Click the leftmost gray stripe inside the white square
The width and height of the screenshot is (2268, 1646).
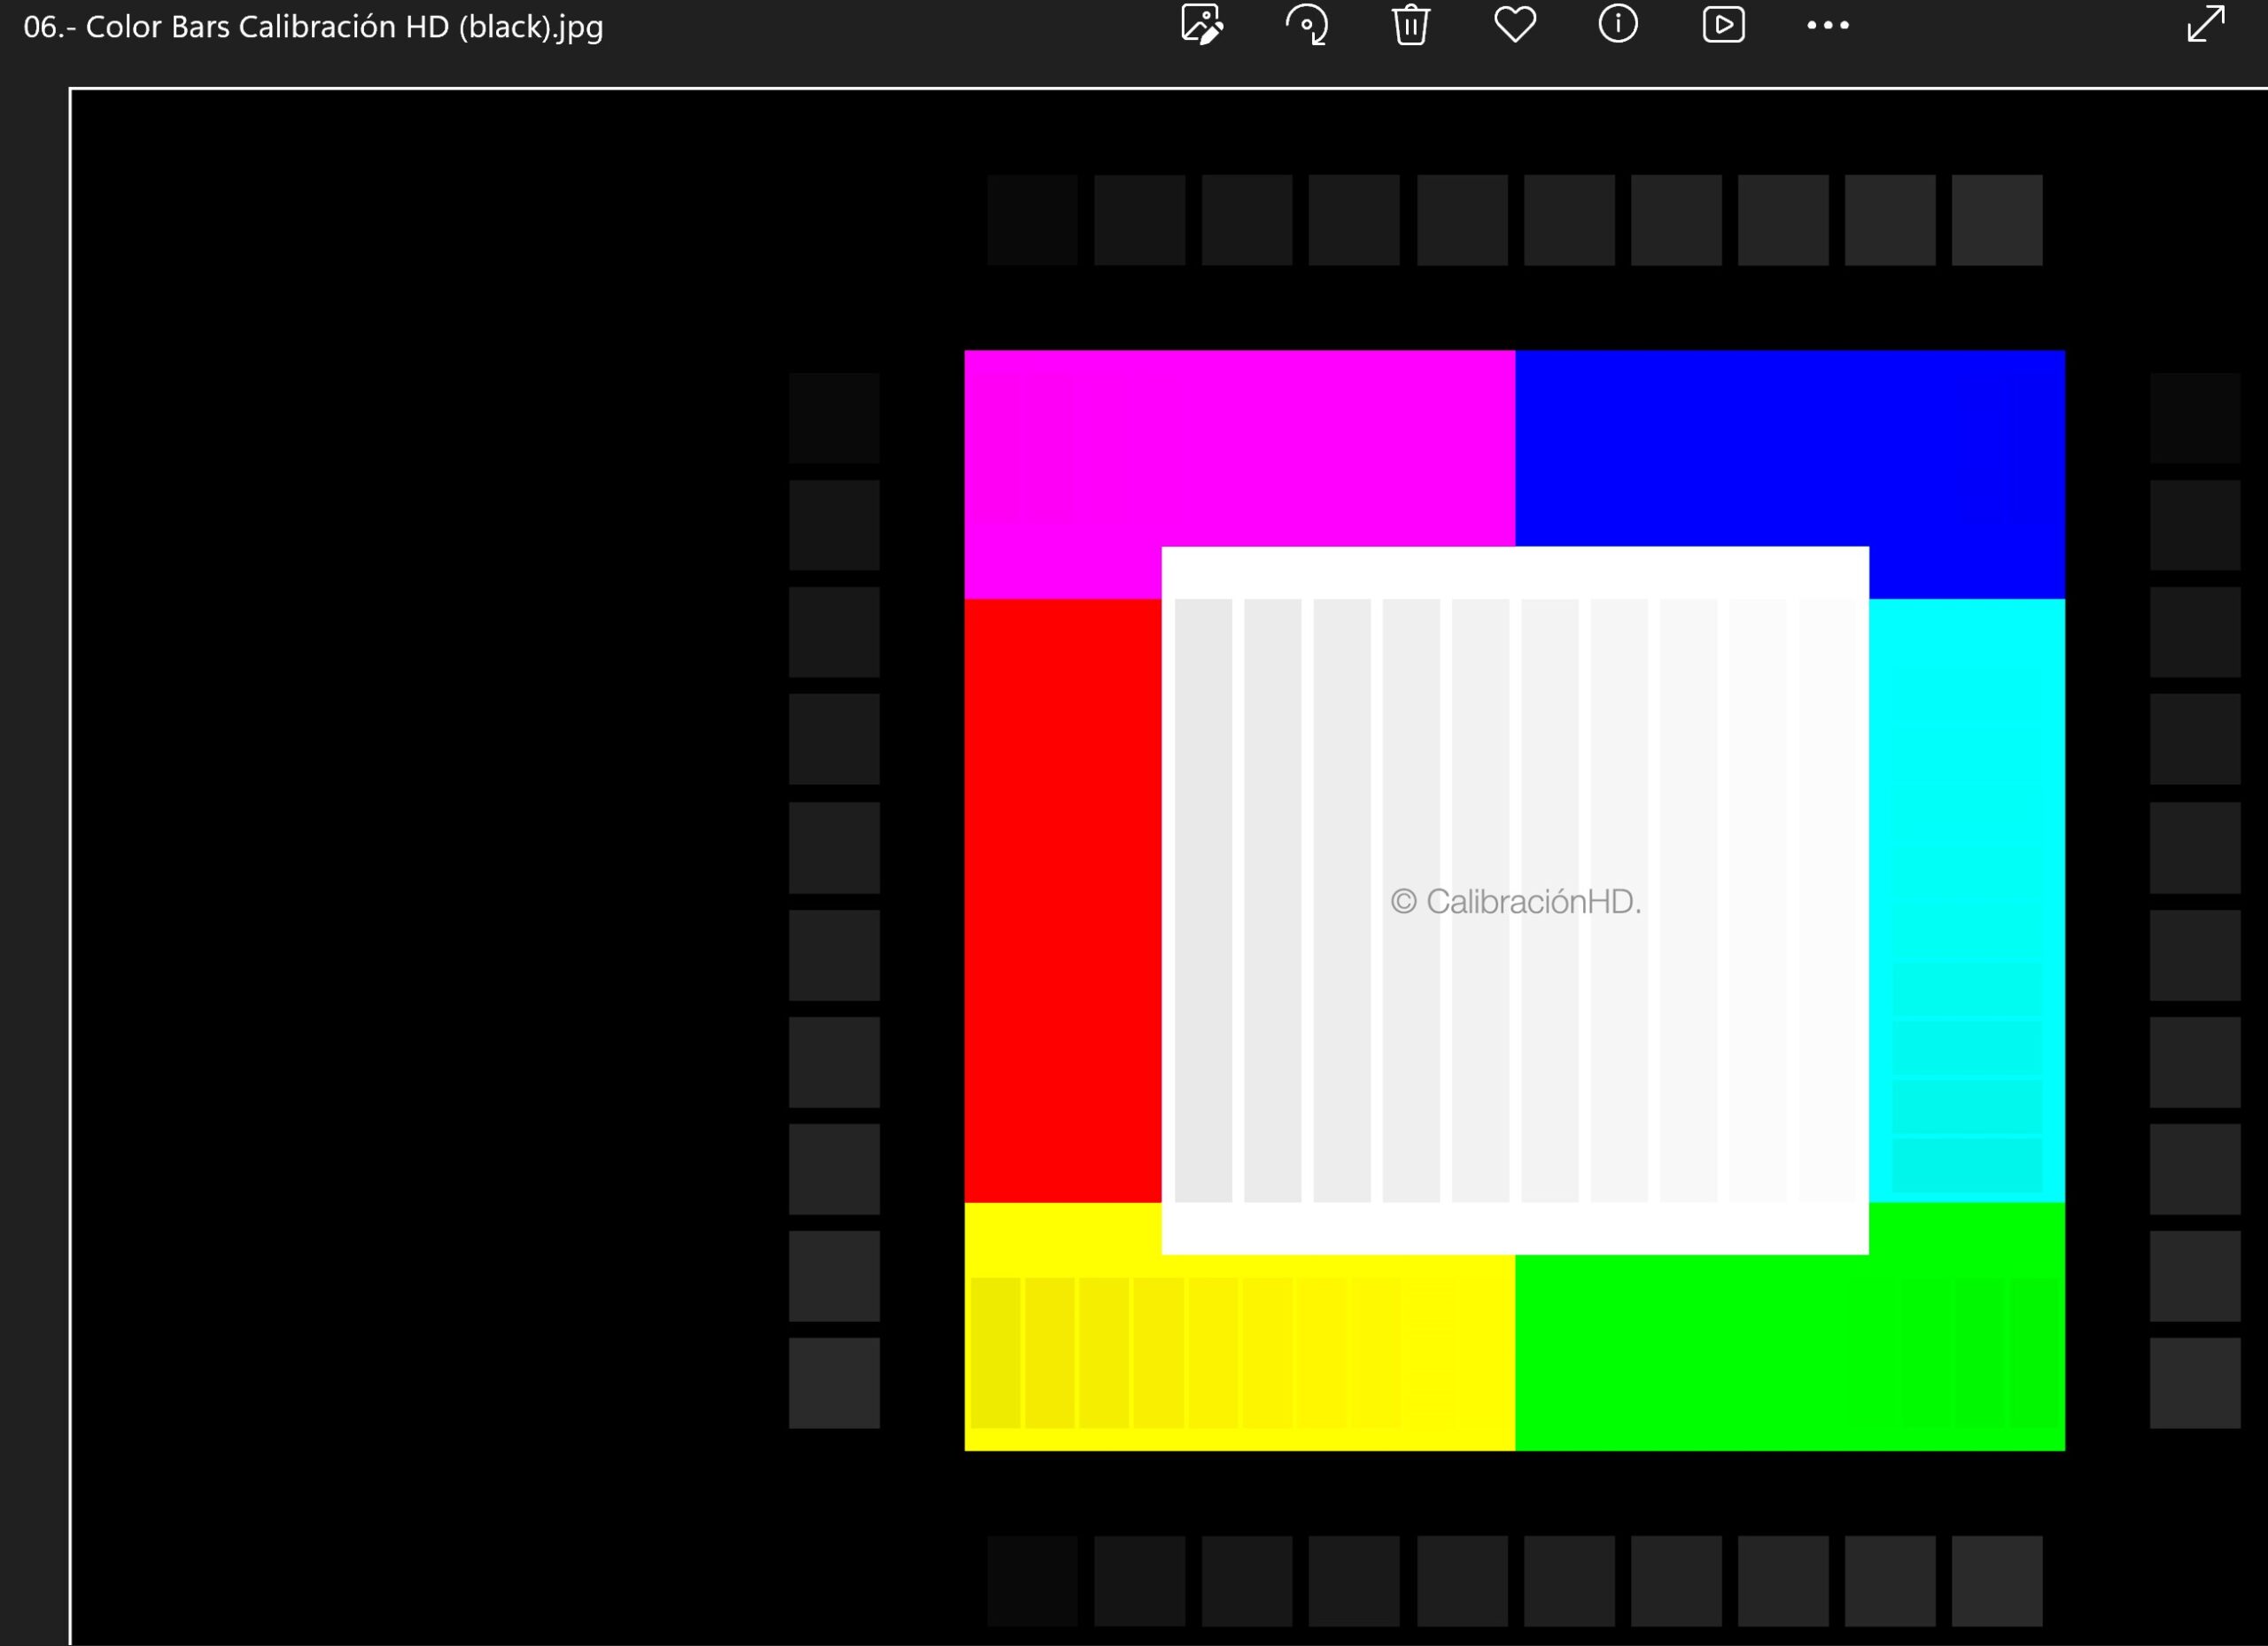(1203, 900)
